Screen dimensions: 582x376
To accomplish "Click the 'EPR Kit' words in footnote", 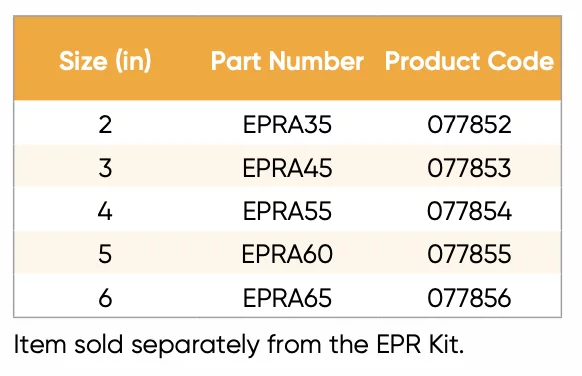I will coord(420,344).
